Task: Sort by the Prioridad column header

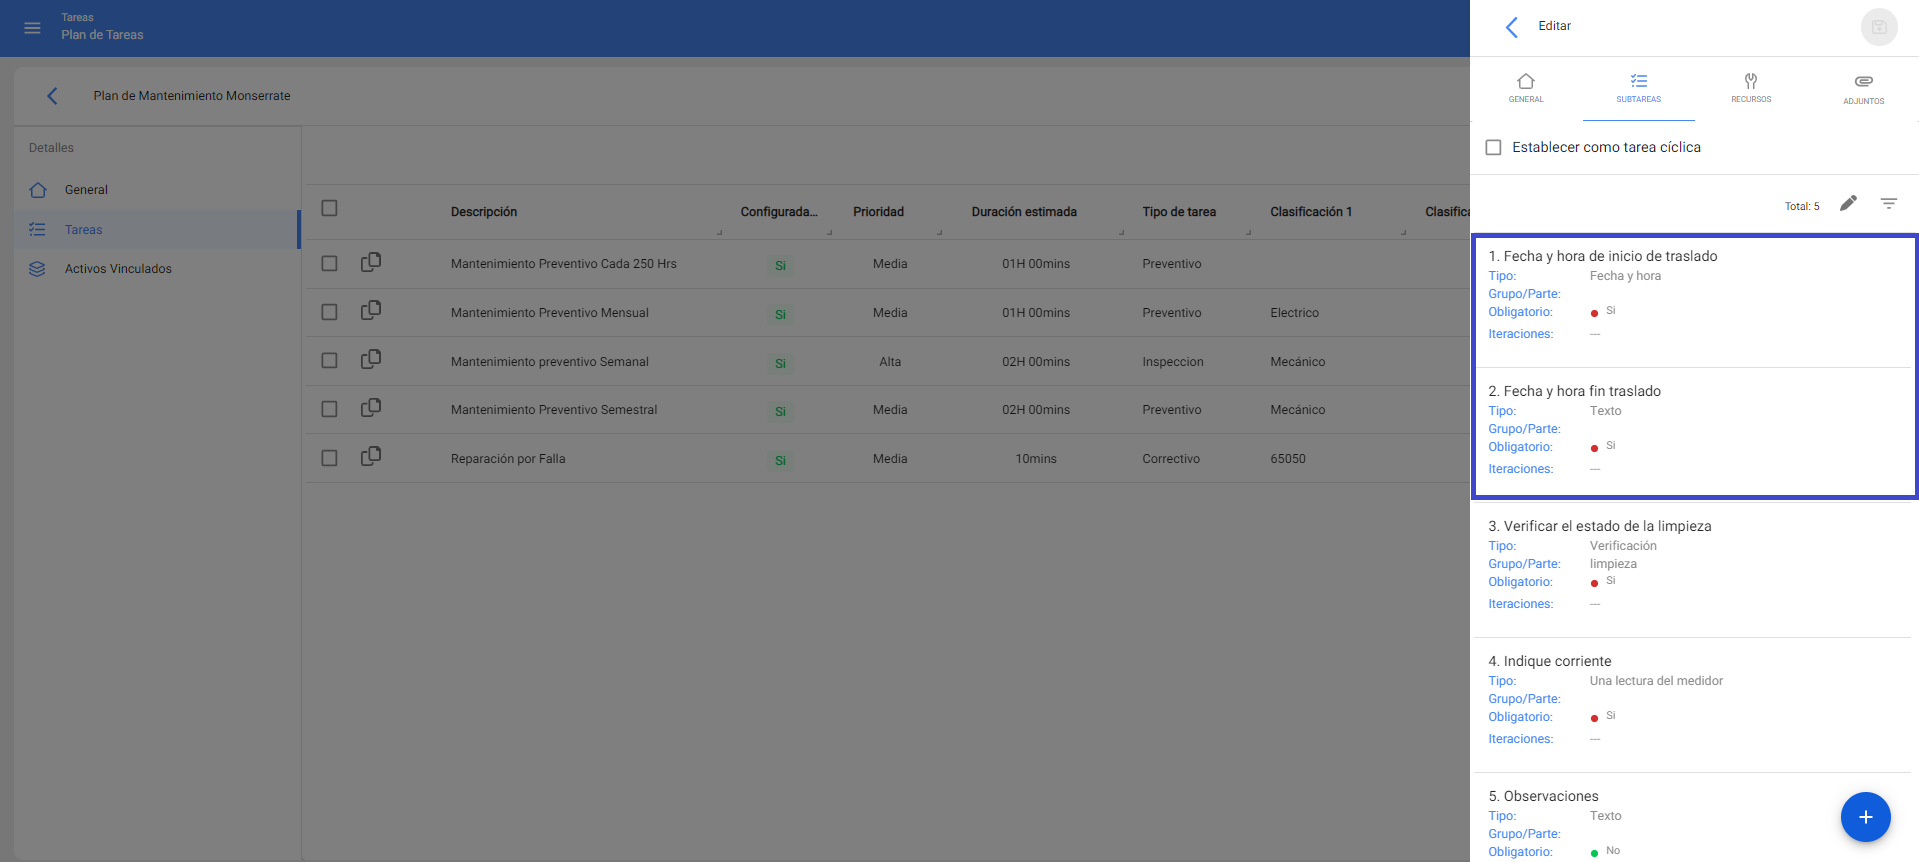Action: (878, 212)
